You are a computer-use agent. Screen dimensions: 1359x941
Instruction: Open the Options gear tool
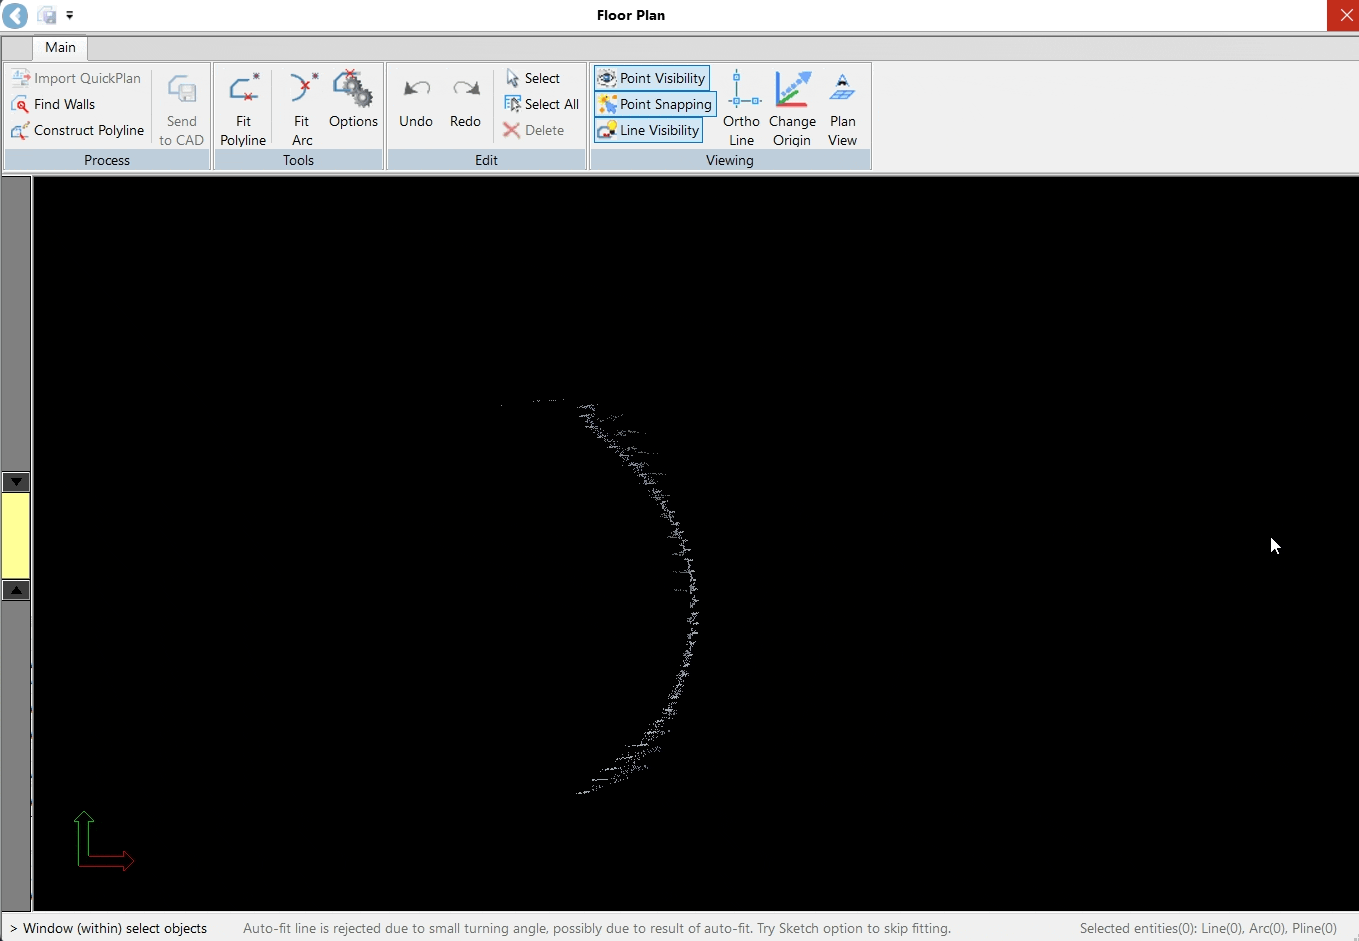pos(353,100)
